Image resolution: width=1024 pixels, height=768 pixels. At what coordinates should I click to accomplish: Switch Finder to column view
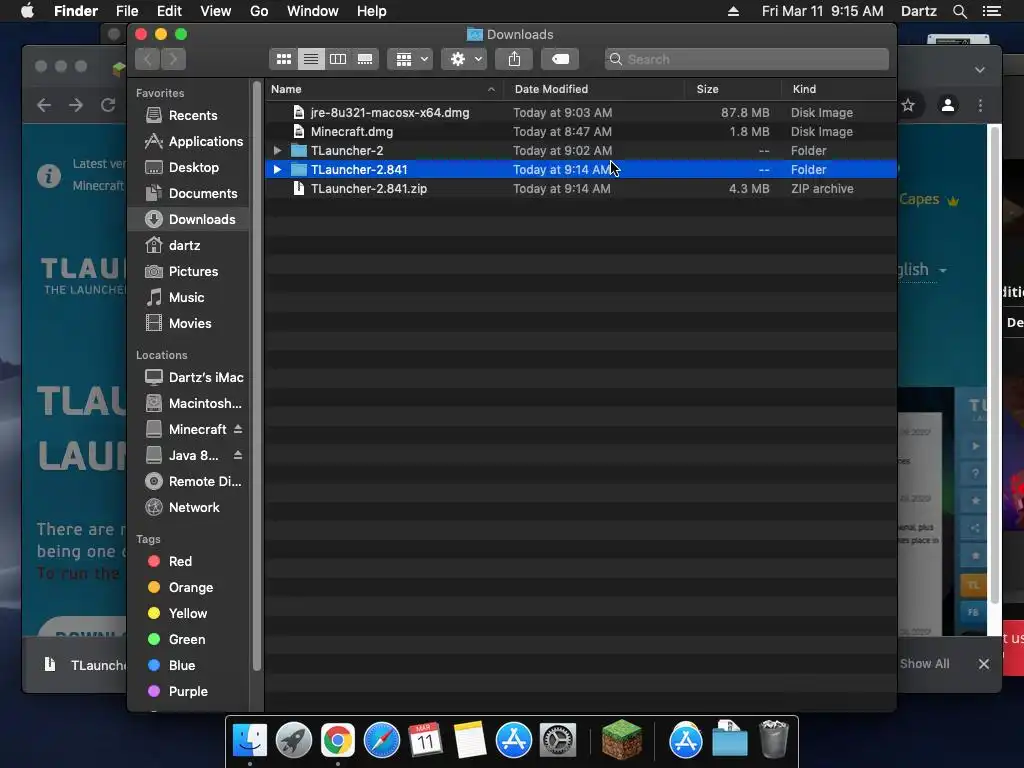tap(338, 59)
